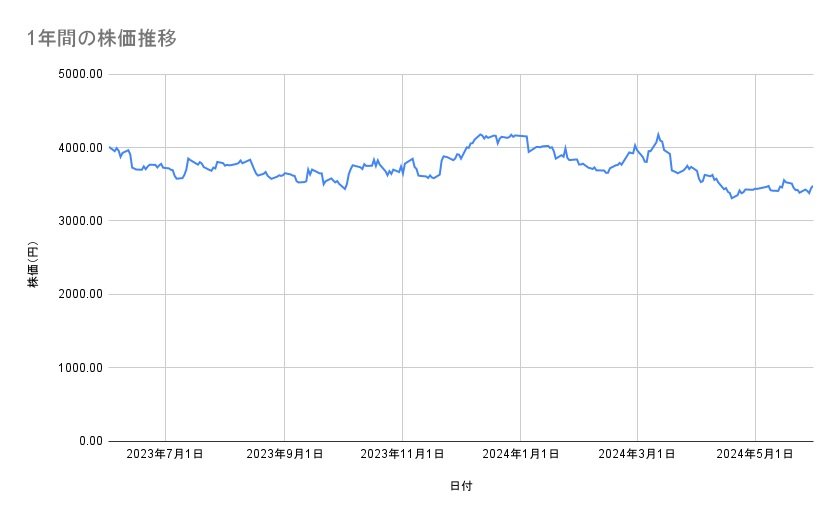Screen dimensions: 839x519
Task: Select the horizontal axis title 日付
Action: click(461, 486)
